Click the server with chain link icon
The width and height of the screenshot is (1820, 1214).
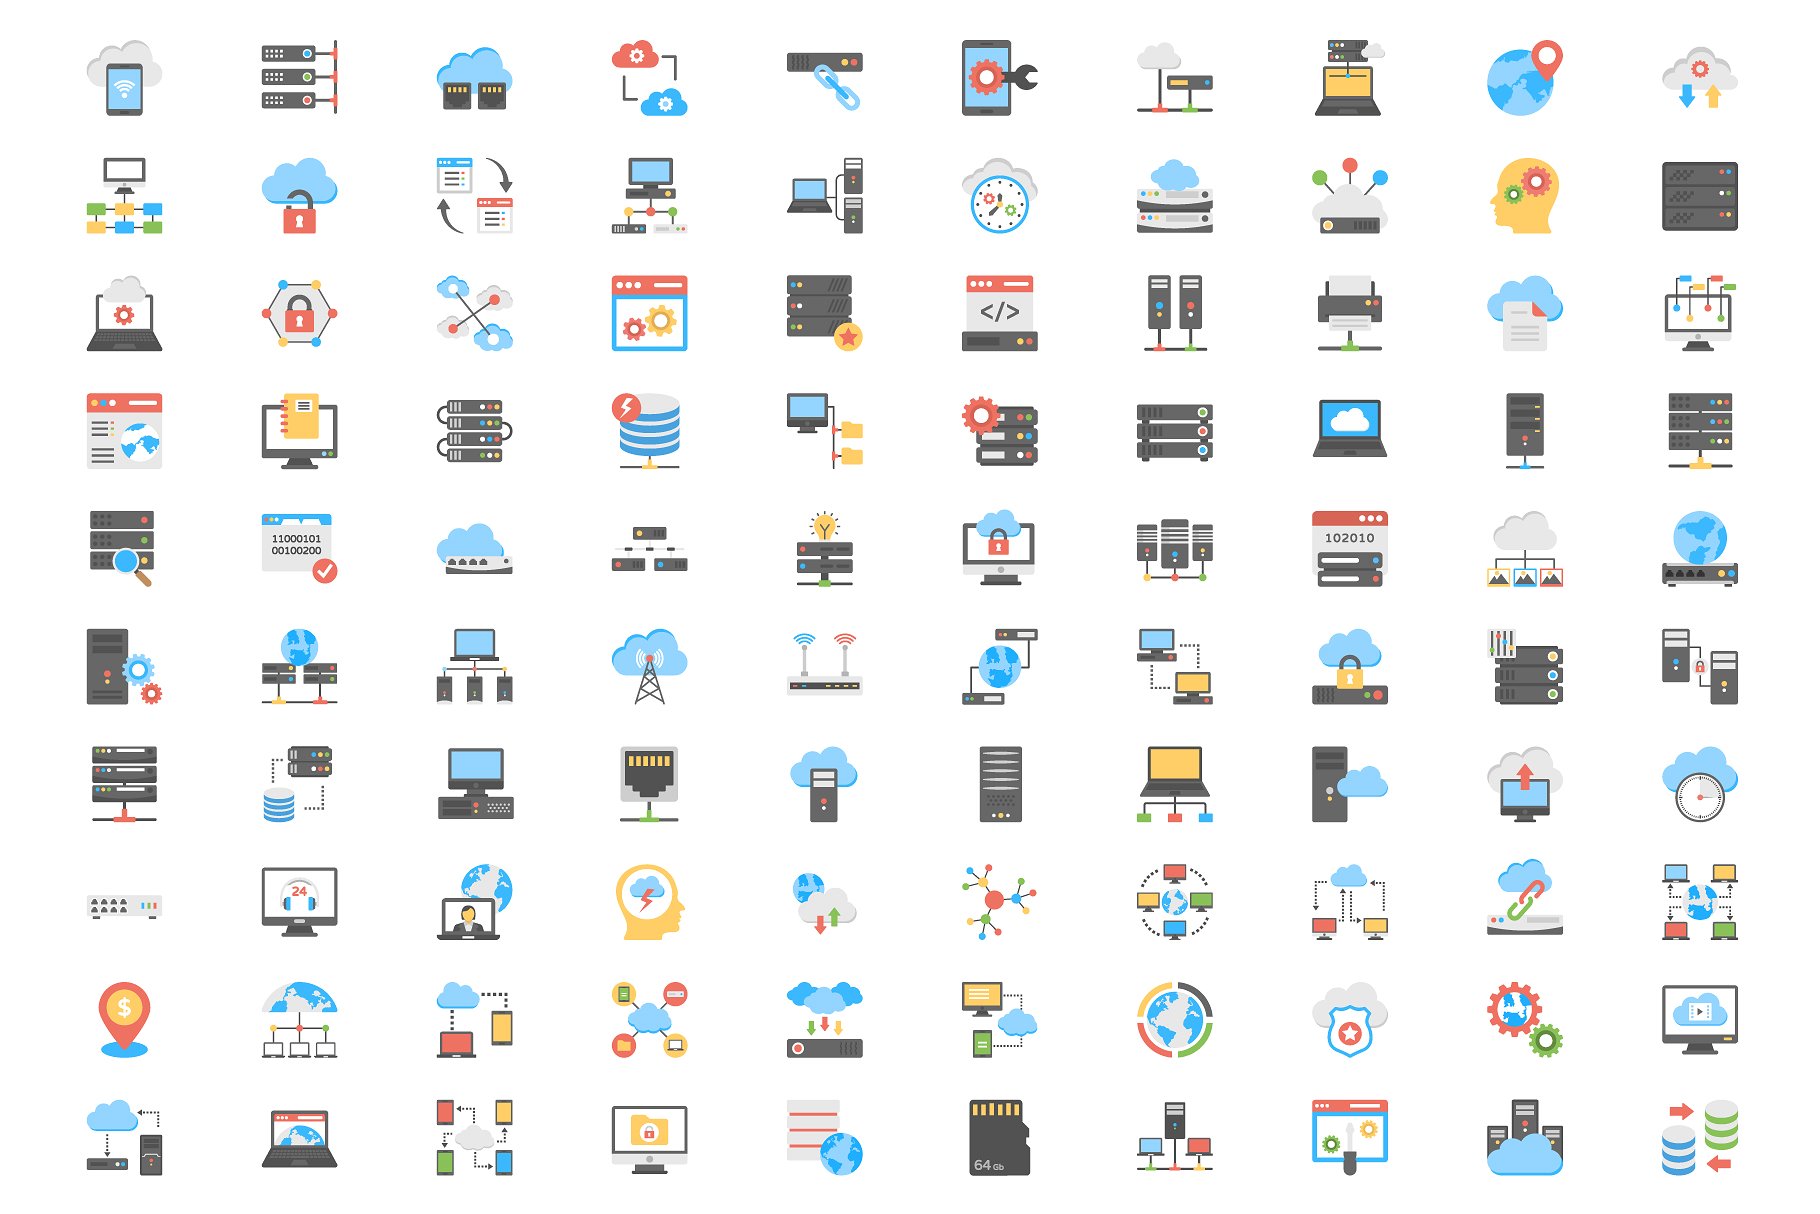click(825, 80)
